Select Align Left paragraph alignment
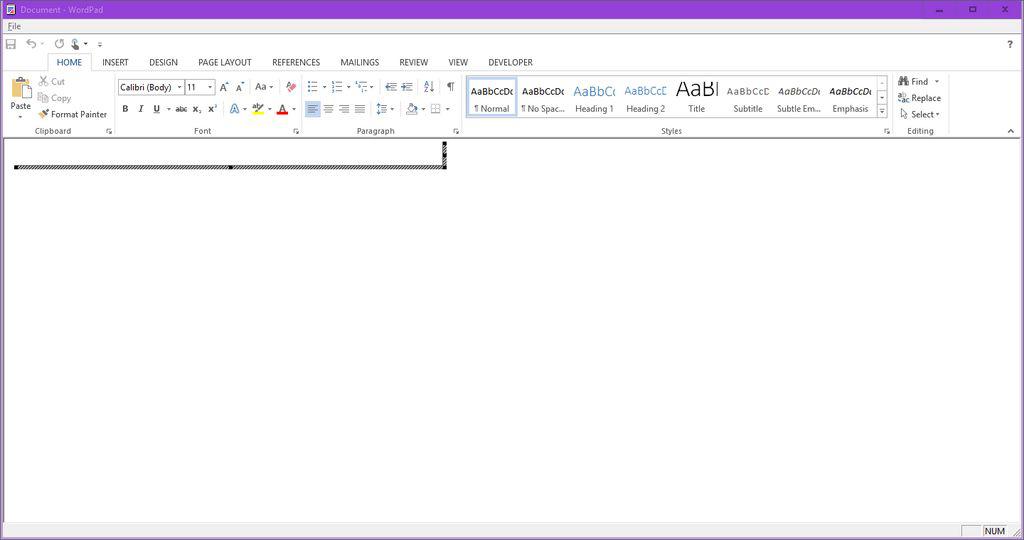 point(313,109)
